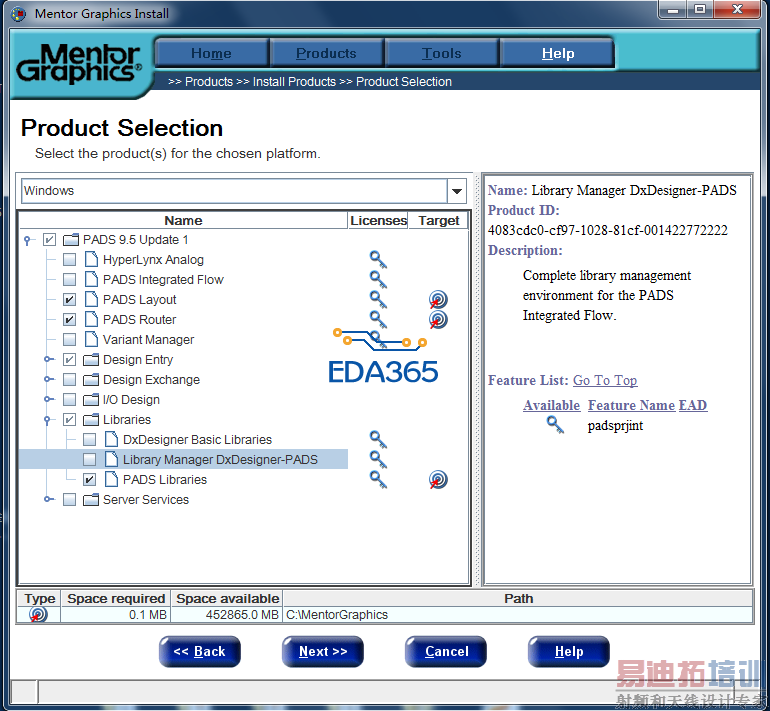The height and width of the screenshot is (711, 770).
Task: Click the Variant Manager document icon
Action: coord(91,339)
